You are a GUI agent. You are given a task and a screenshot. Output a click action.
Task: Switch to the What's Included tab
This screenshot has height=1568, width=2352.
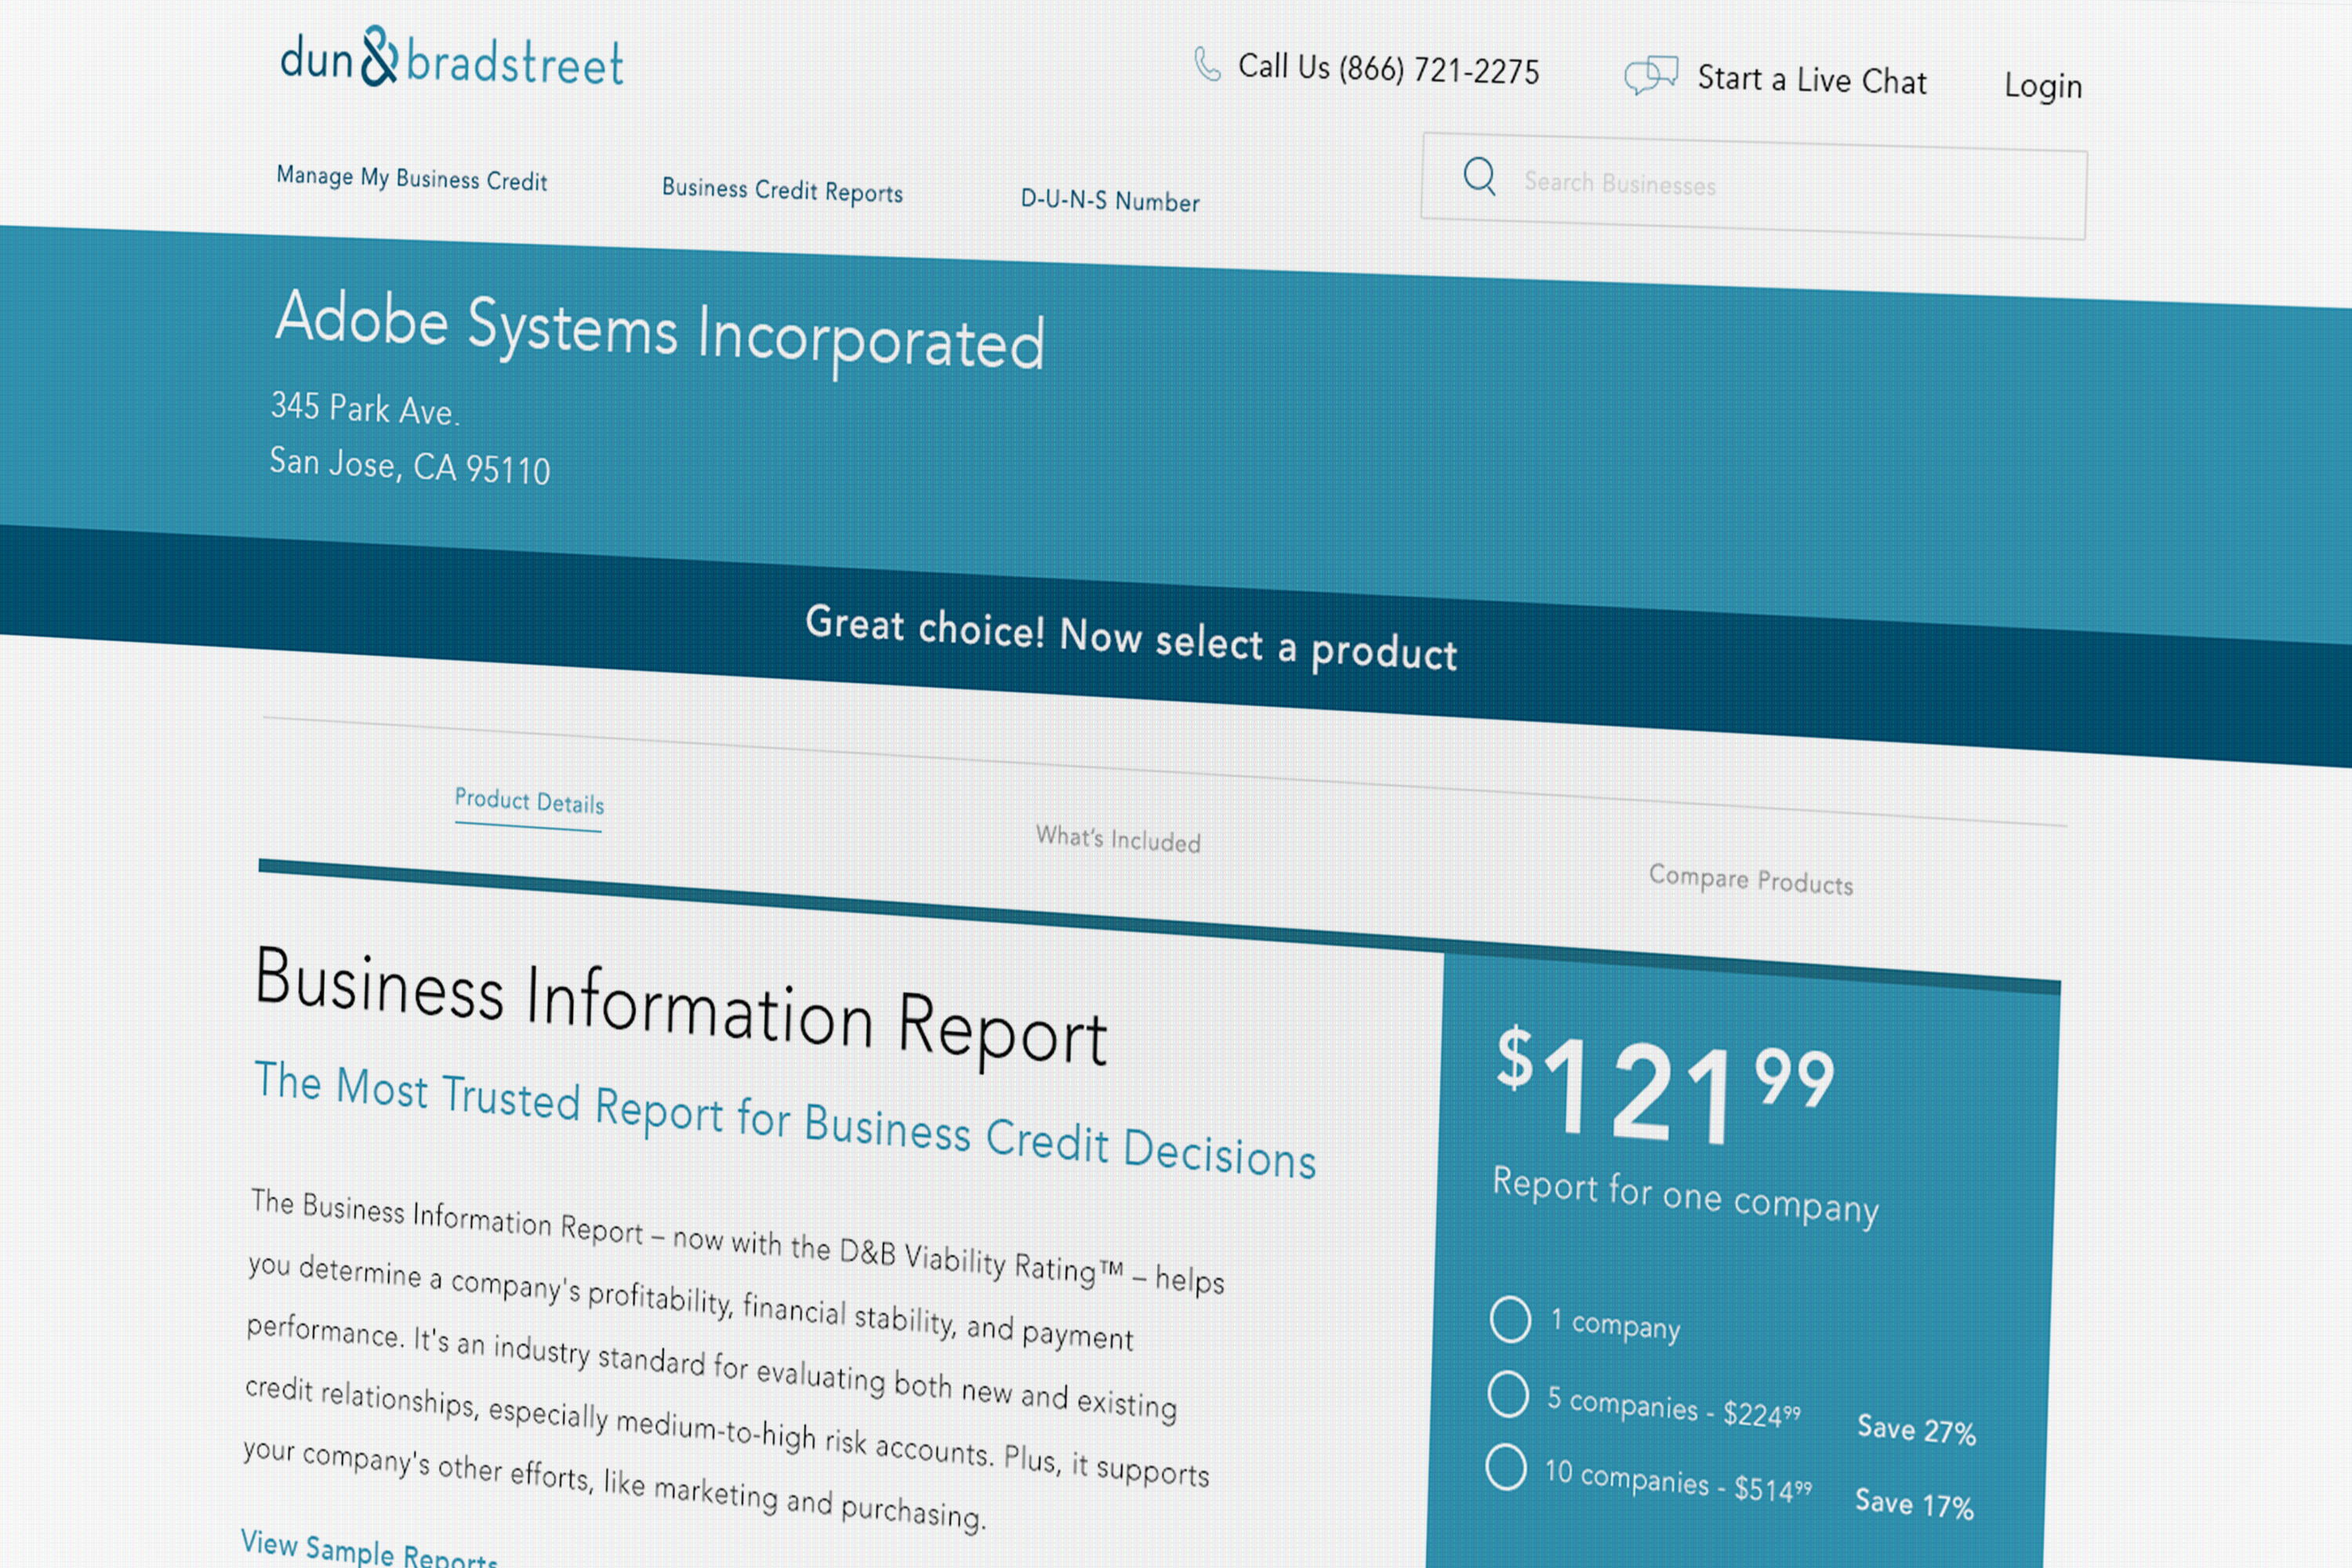(1118, 839)
